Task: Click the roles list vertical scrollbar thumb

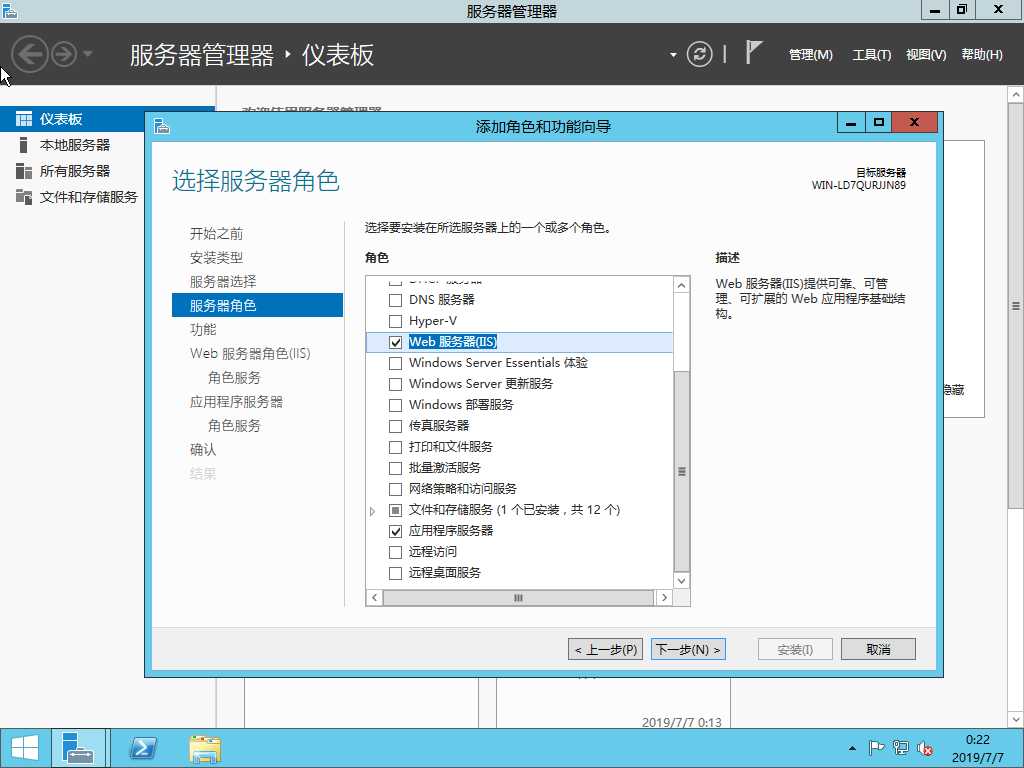Action: click(x=681, y=472)
